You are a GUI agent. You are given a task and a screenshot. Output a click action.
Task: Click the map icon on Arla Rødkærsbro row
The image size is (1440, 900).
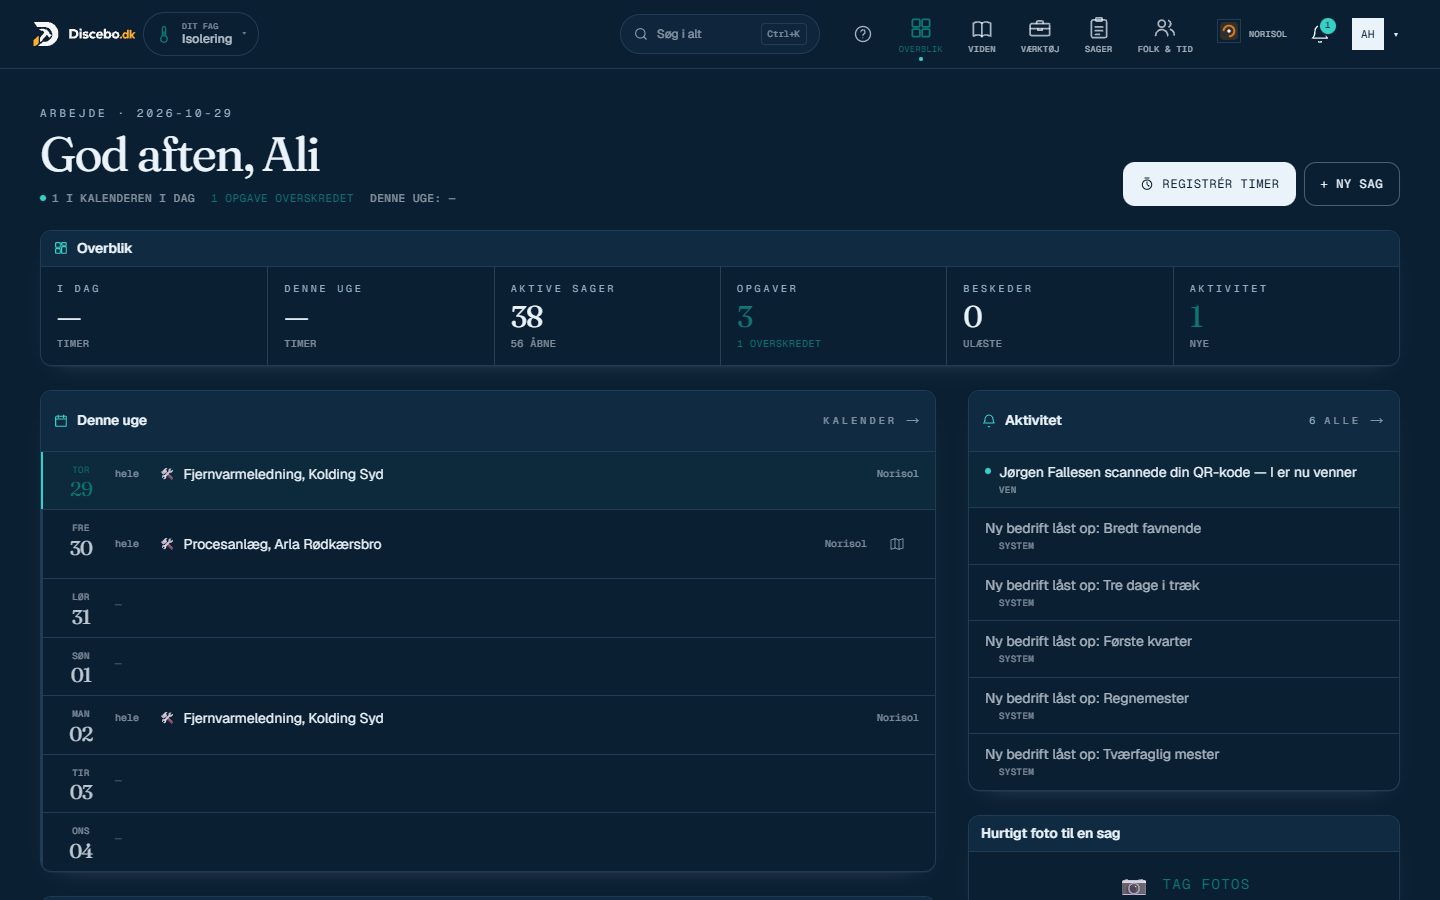897,544
